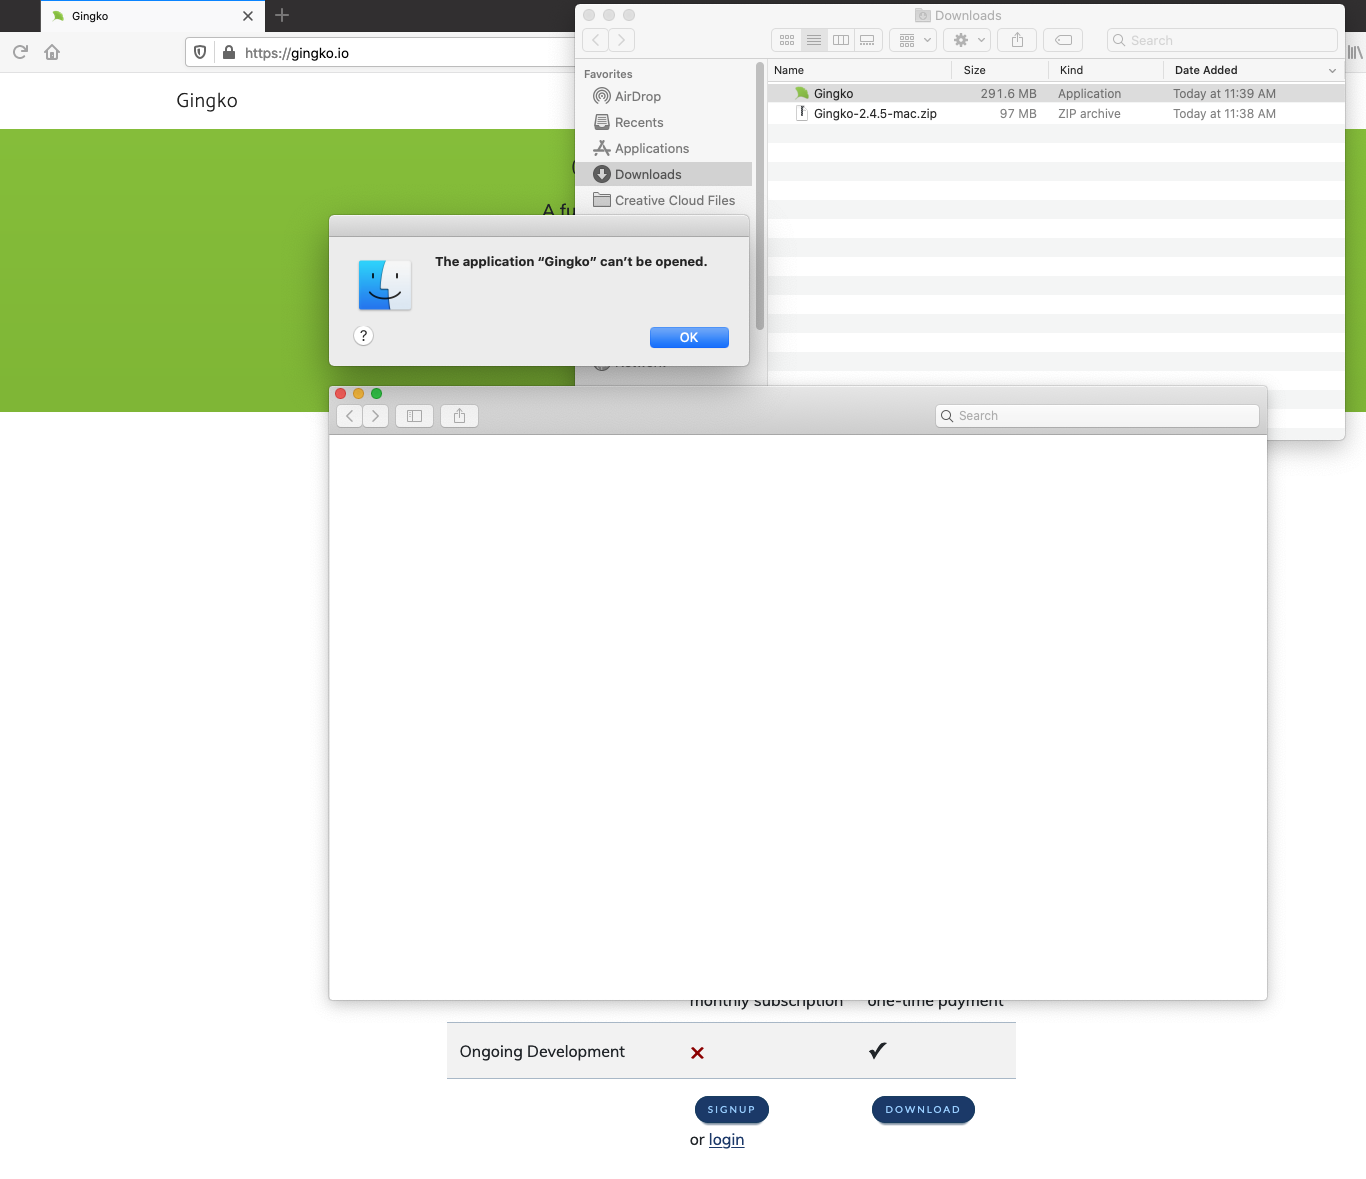Screen dimensions: 1366x1179
Task: Click the Firefox home button
Action: (x=52, y=52)
